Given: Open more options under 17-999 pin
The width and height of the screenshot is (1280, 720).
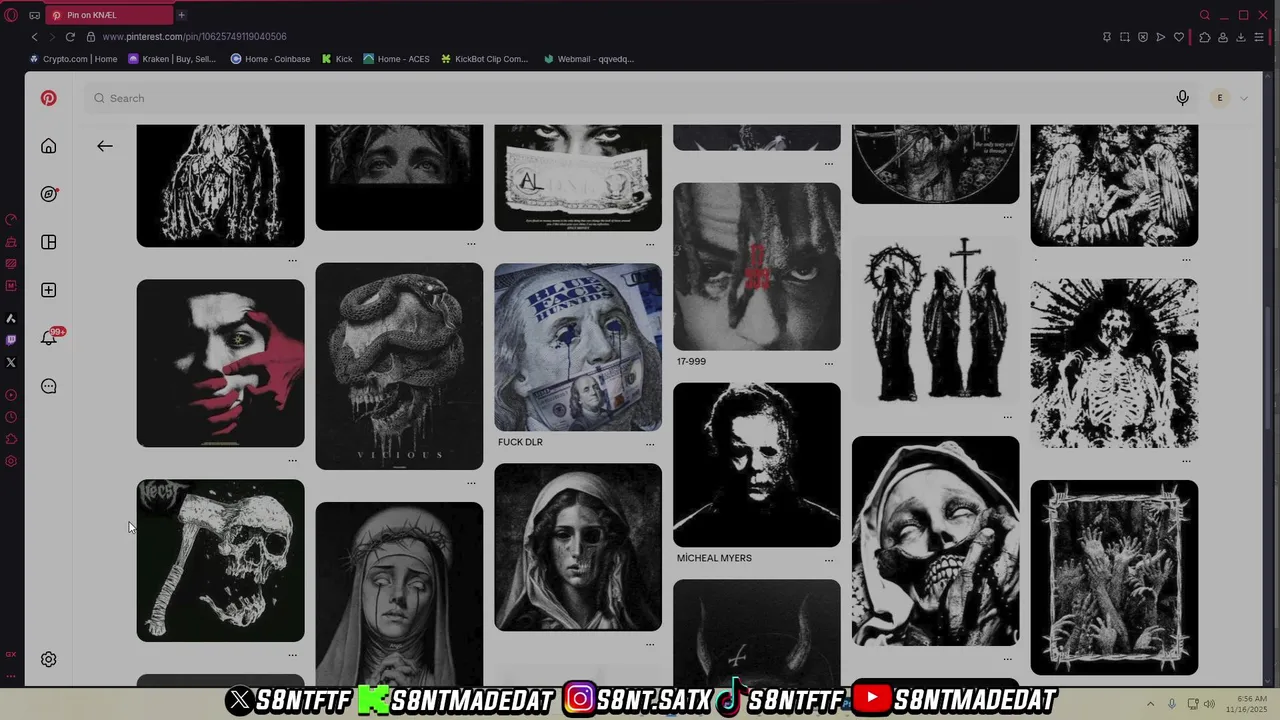Looking at the screenshot, I should pyautogui.click(x=828, y=364).
